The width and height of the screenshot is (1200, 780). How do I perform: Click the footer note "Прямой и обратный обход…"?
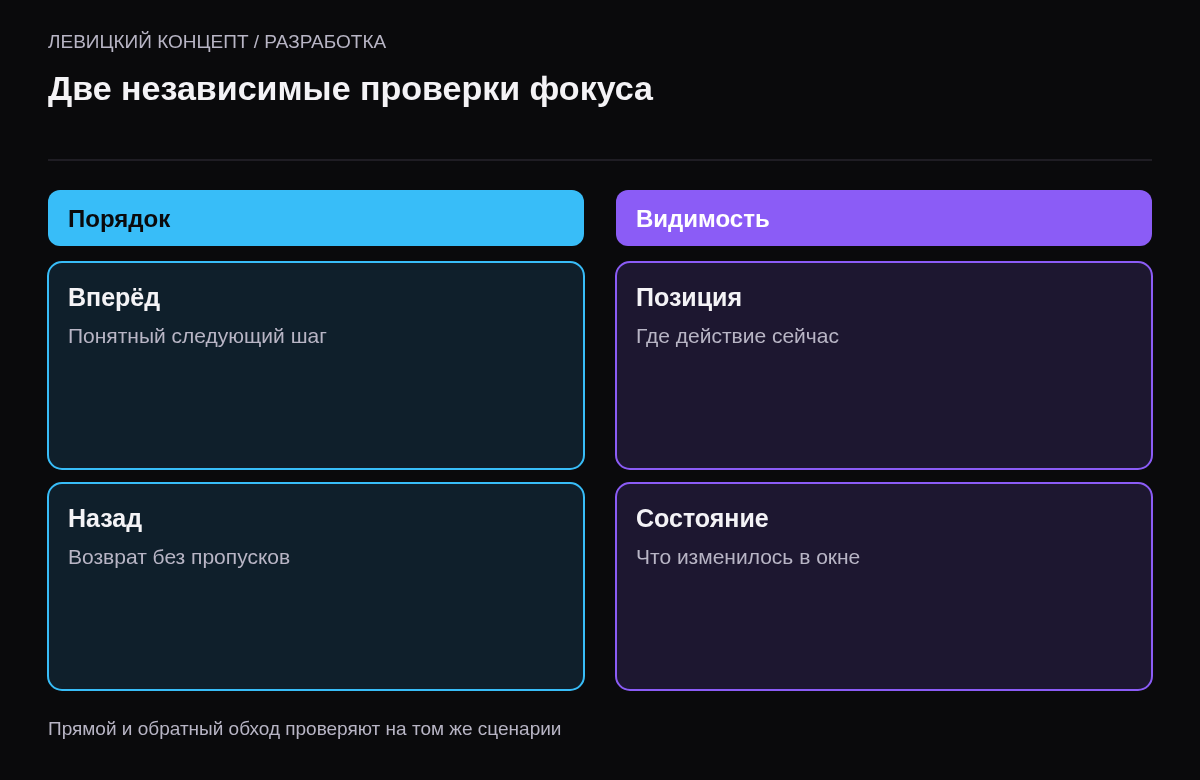[305, 729]
